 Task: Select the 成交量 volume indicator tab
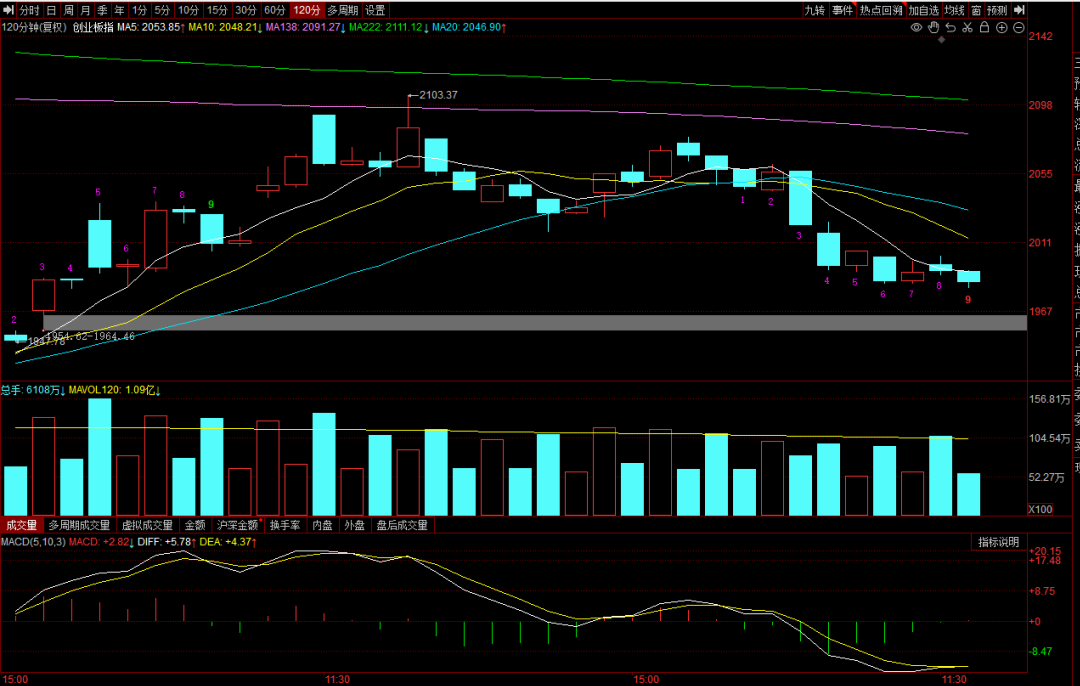point(21,525)
